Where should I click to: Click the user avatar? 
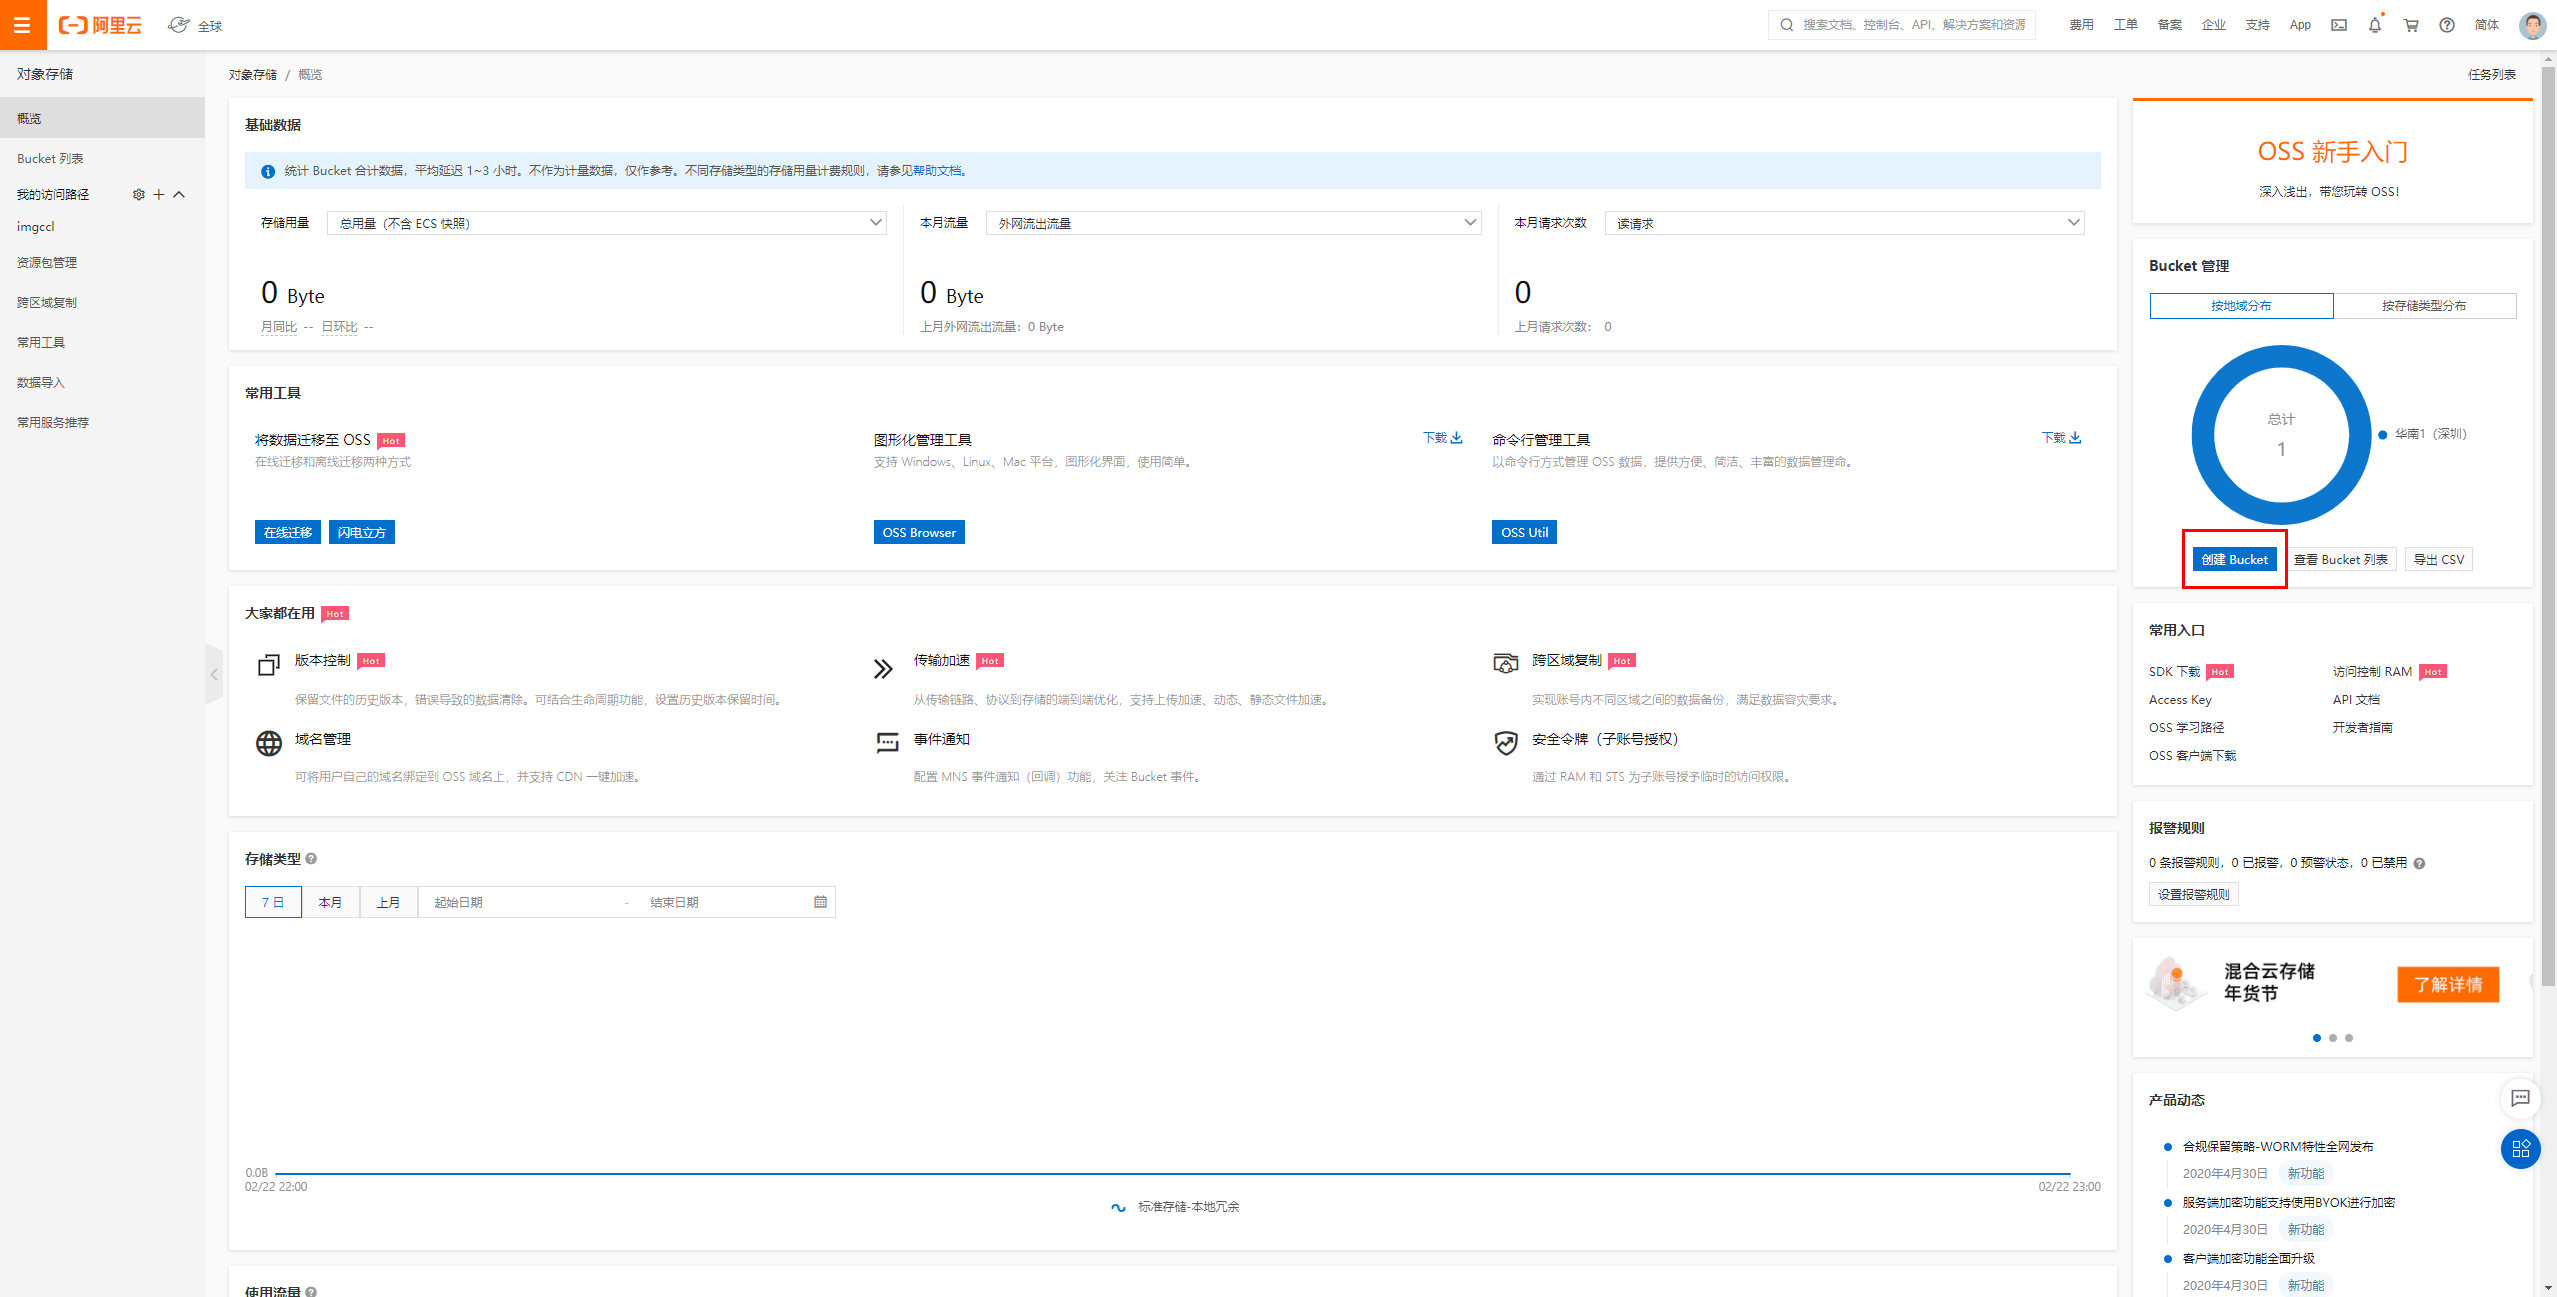click(x=2532, y=25)
